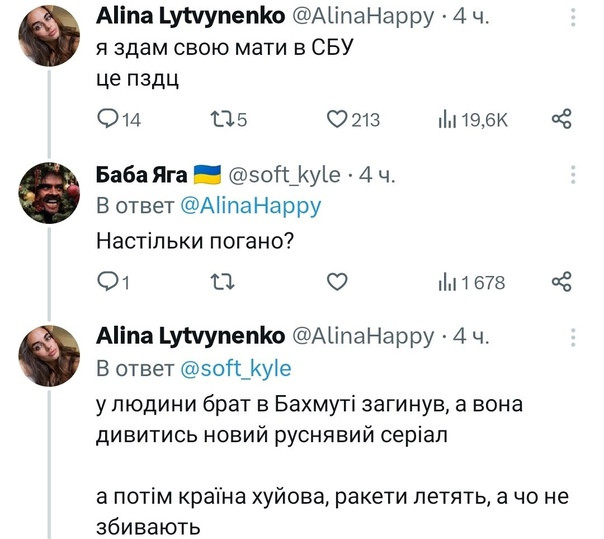
Task: Like Баба Яга's reply tweet
Action: [337, 282]
